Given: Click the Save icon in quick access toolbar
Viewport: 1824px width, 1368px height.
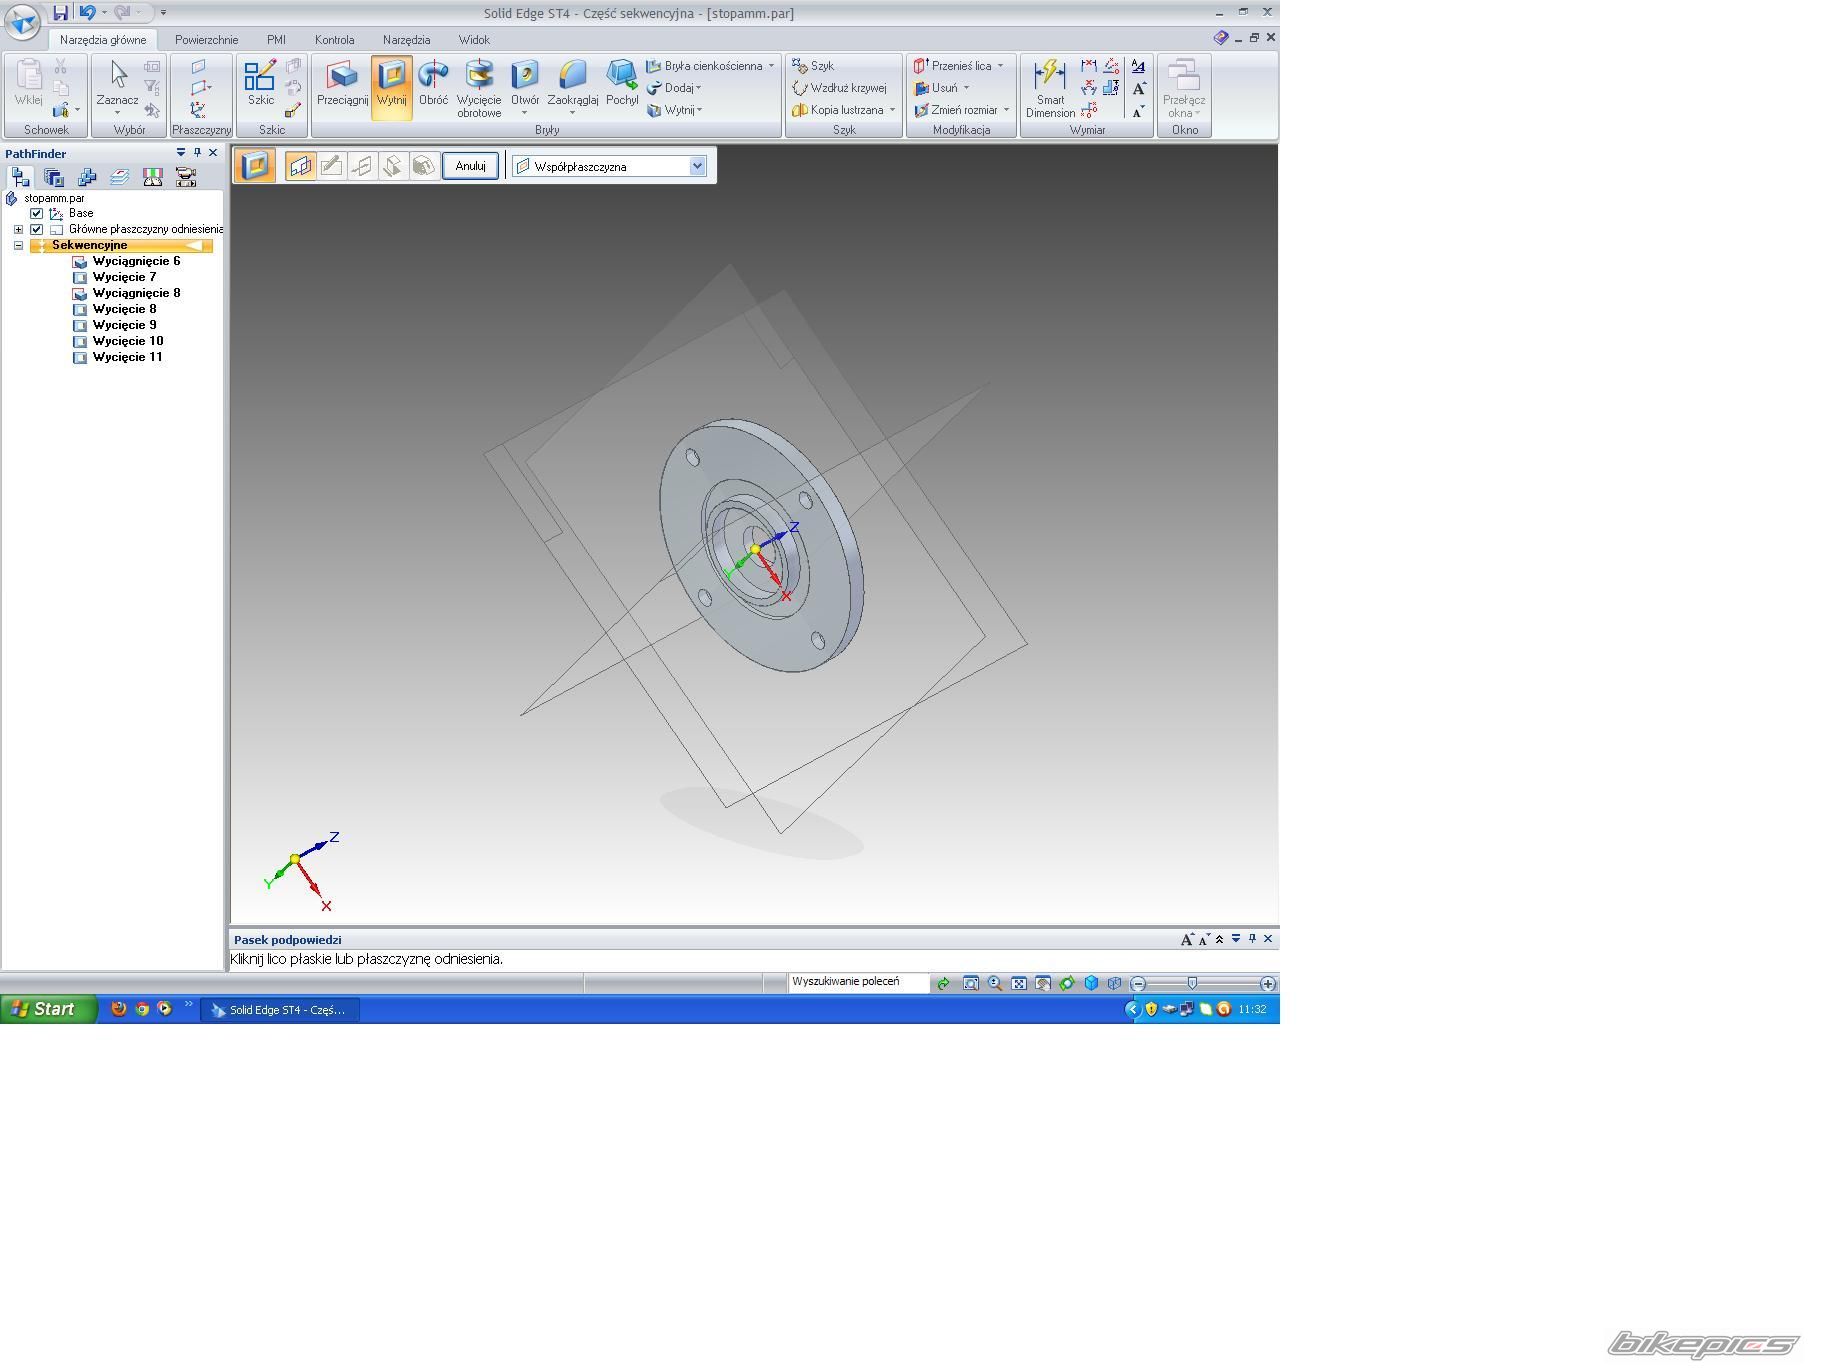Looking at the screenshot, I should tap(60, 13).
